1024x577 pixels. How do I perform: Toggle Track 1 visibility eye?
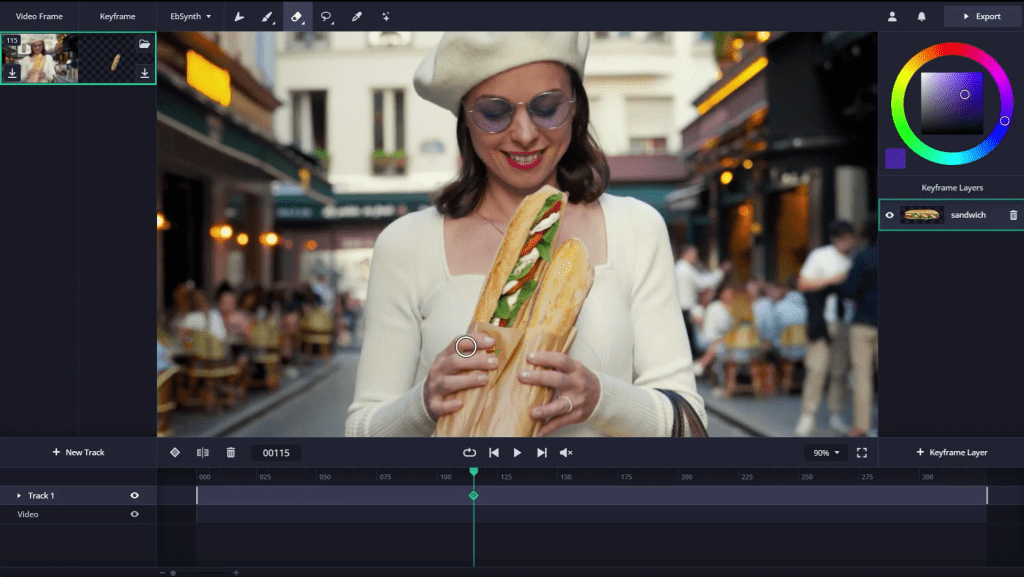tap(135, 495)
